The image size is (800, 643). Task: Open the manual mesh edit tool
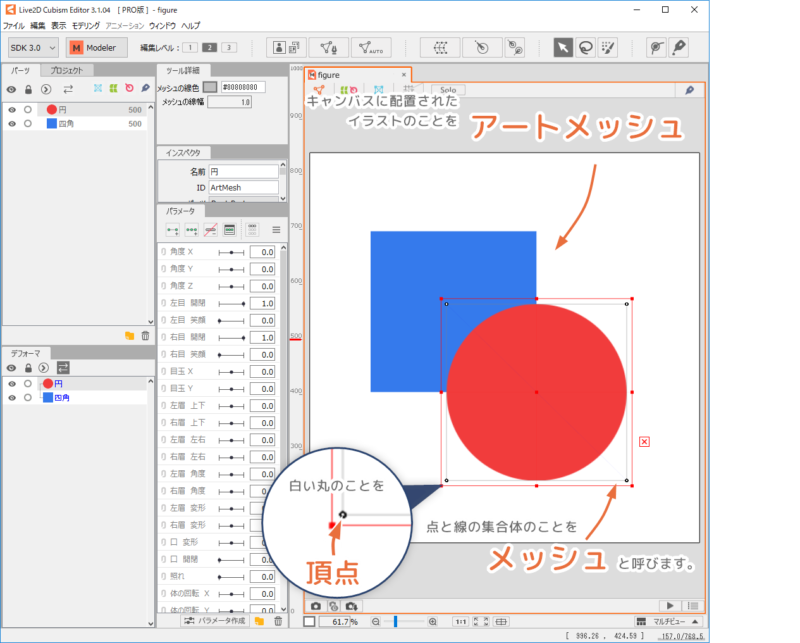(x=329, y=47)
